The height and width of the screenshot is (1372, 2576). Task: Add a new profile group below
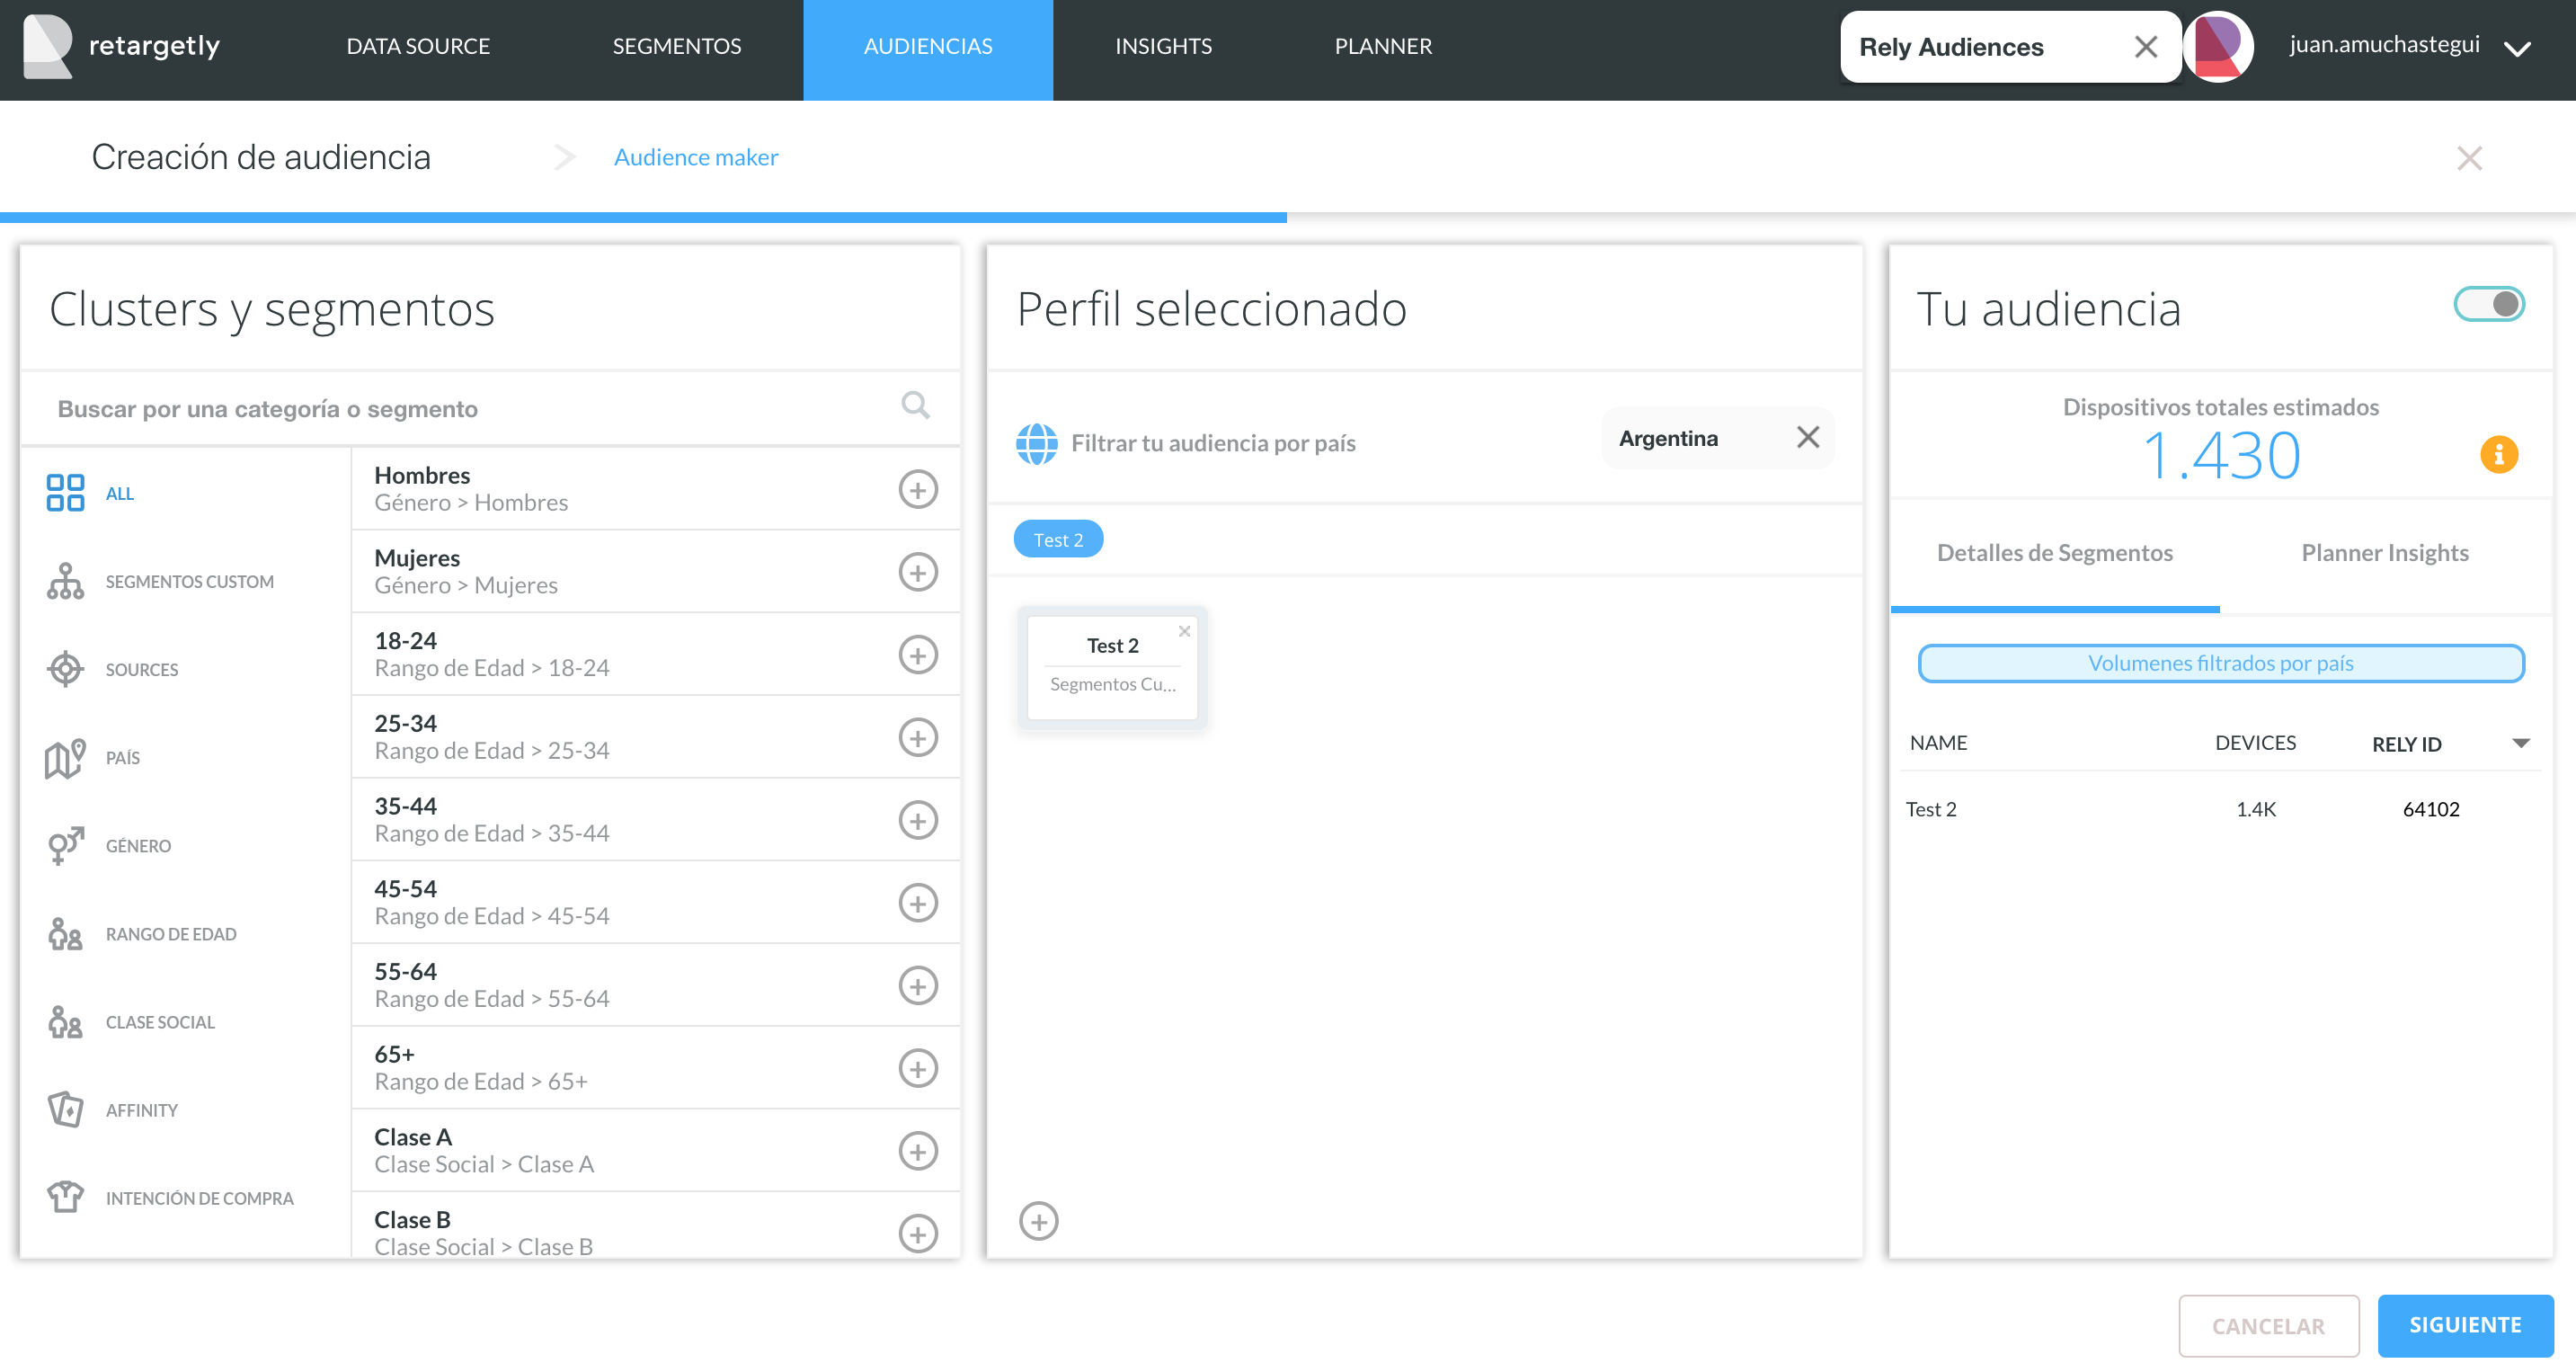1038,1221
